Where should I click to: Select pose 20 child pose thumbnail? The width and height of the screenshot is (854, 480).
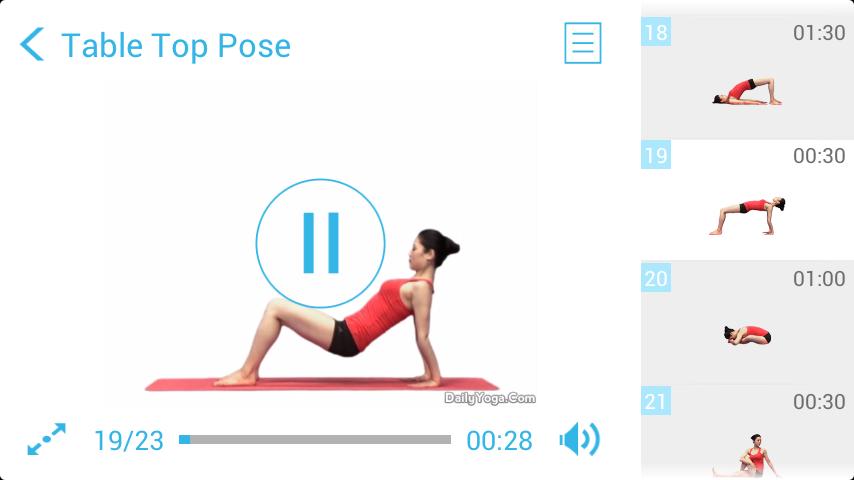coord(747,323)
